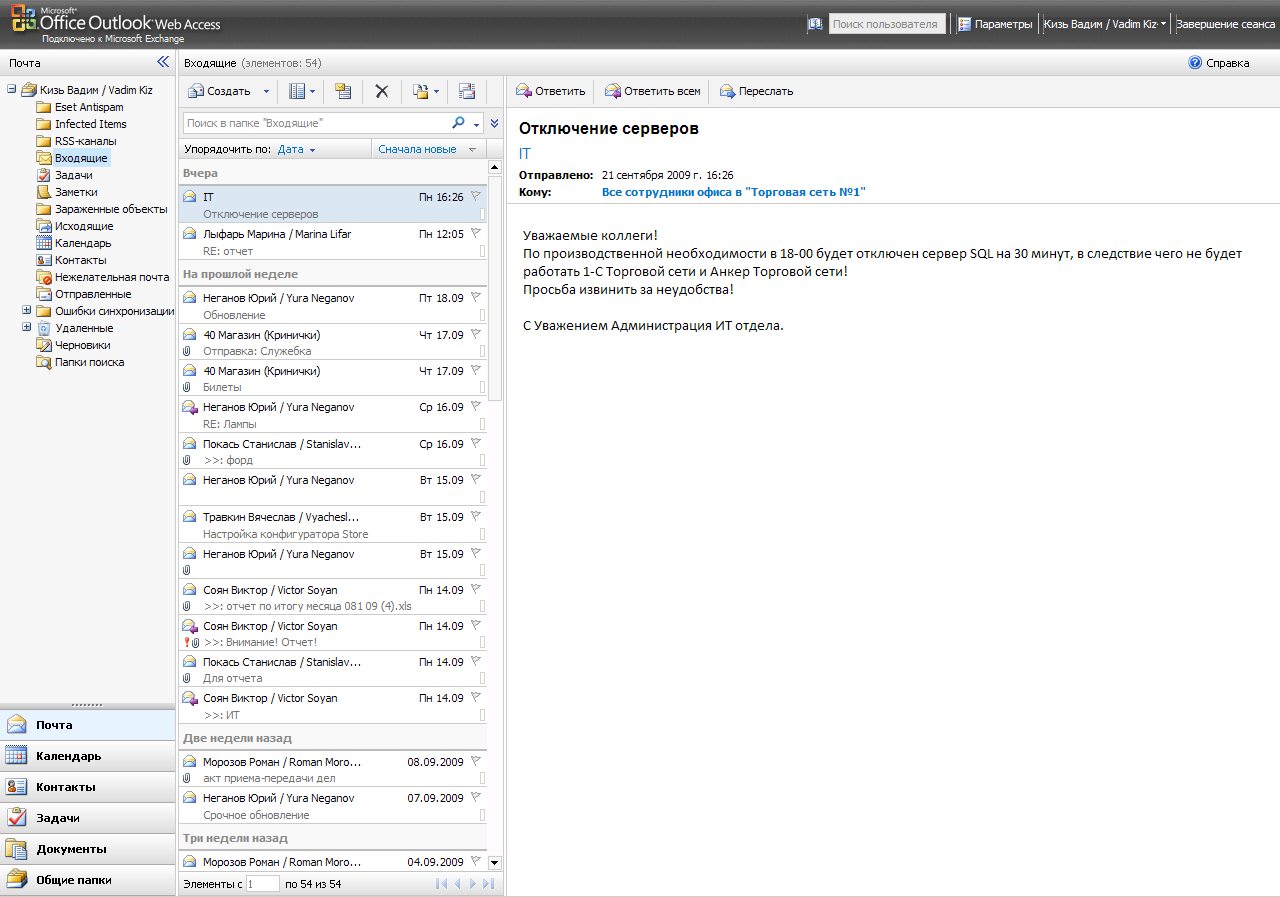The height and width of the screenshot is (897, 1280).
Task: Click the check messages icon in toolbar
Action: (x=343, y=91)
